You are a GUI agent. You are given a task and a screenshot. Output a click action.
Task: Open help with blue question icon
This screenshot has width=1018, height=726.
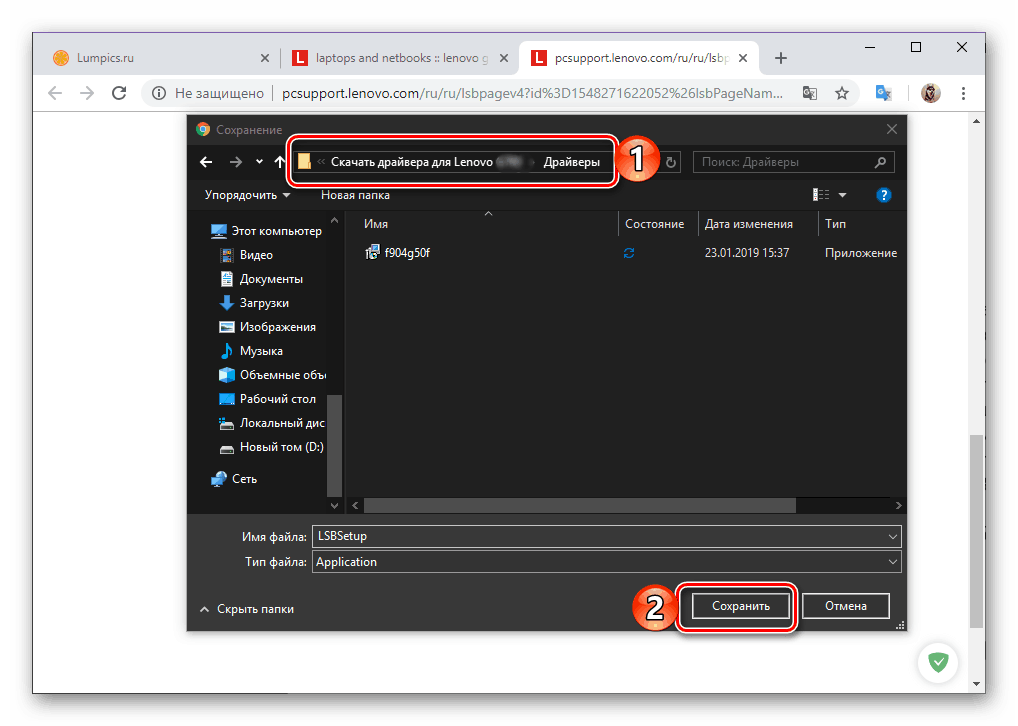[883, 195]
